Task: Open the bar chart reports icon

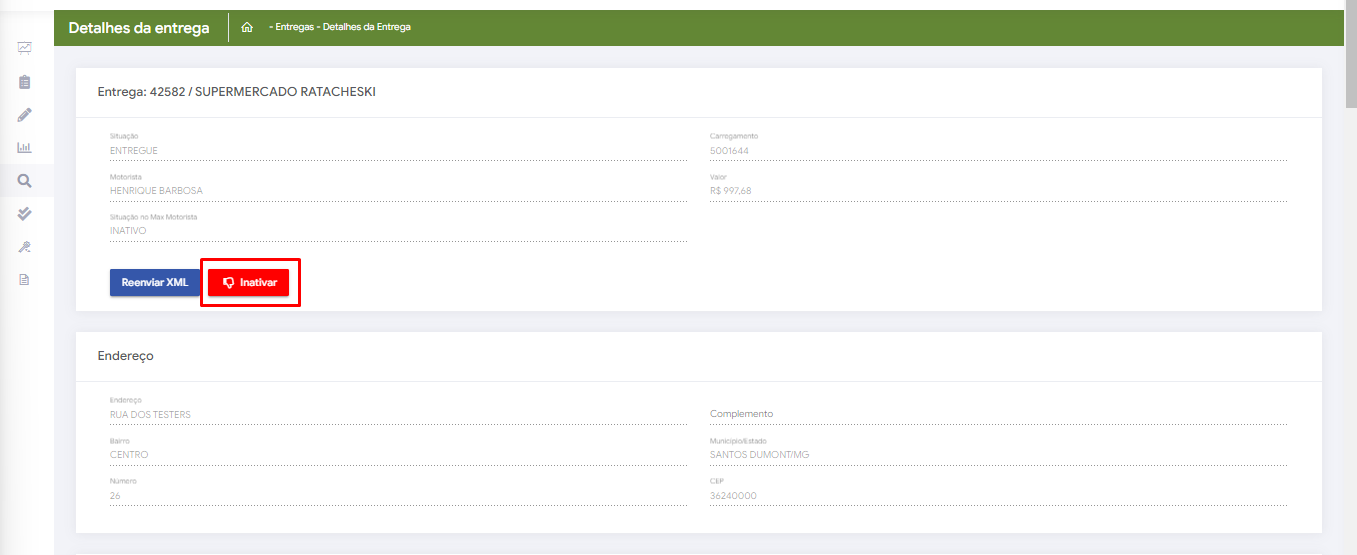Action: [x=25, y=147]
